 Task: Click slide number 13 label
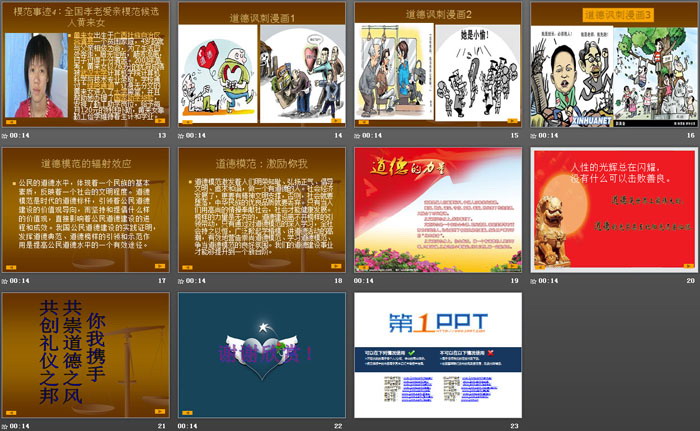(162, 135)
